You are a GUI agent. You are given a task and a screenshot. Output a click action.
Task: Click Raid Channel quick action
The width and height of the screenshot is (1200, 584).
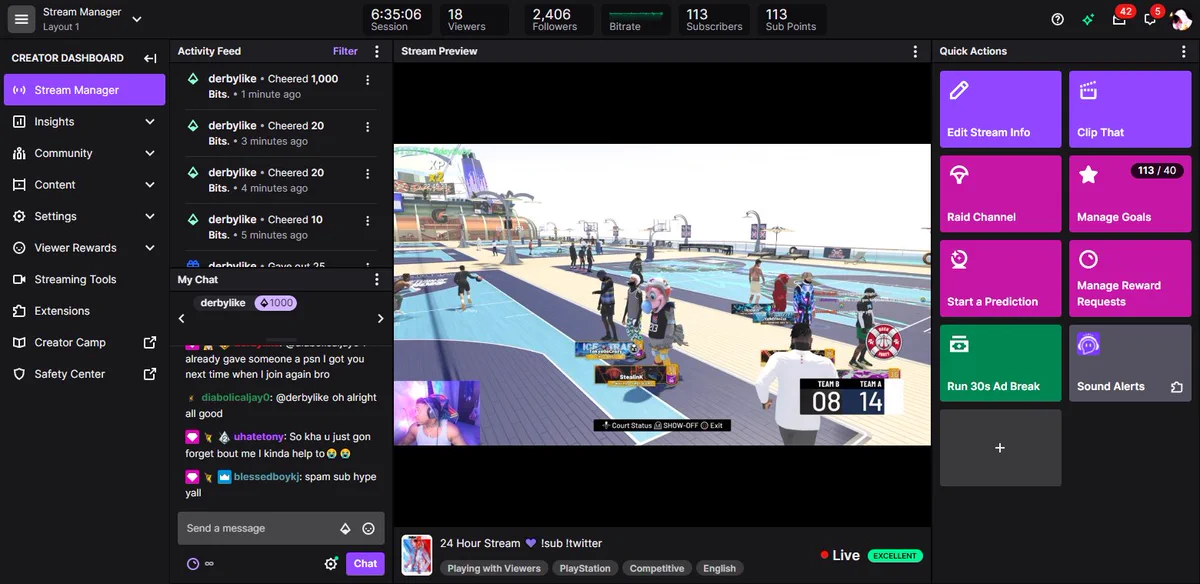pos(1000,194)
